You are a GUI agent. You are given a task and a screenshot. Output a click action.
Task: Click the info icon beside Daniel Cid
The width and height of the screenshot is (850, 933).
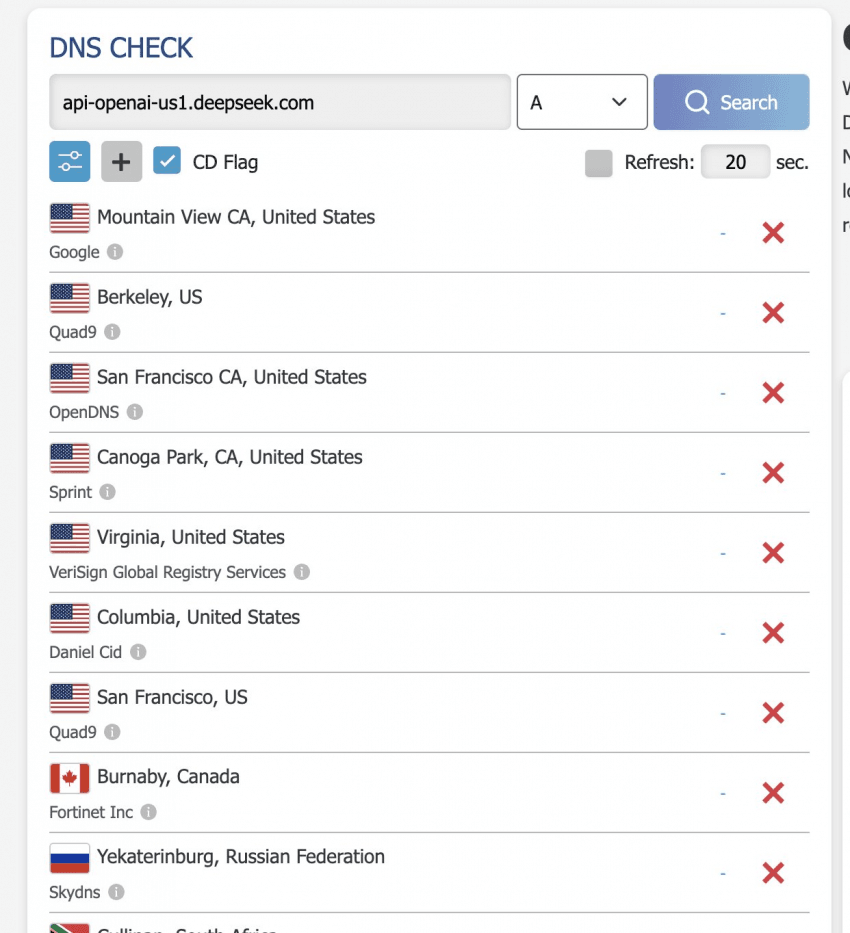click(x=138, y=652)
